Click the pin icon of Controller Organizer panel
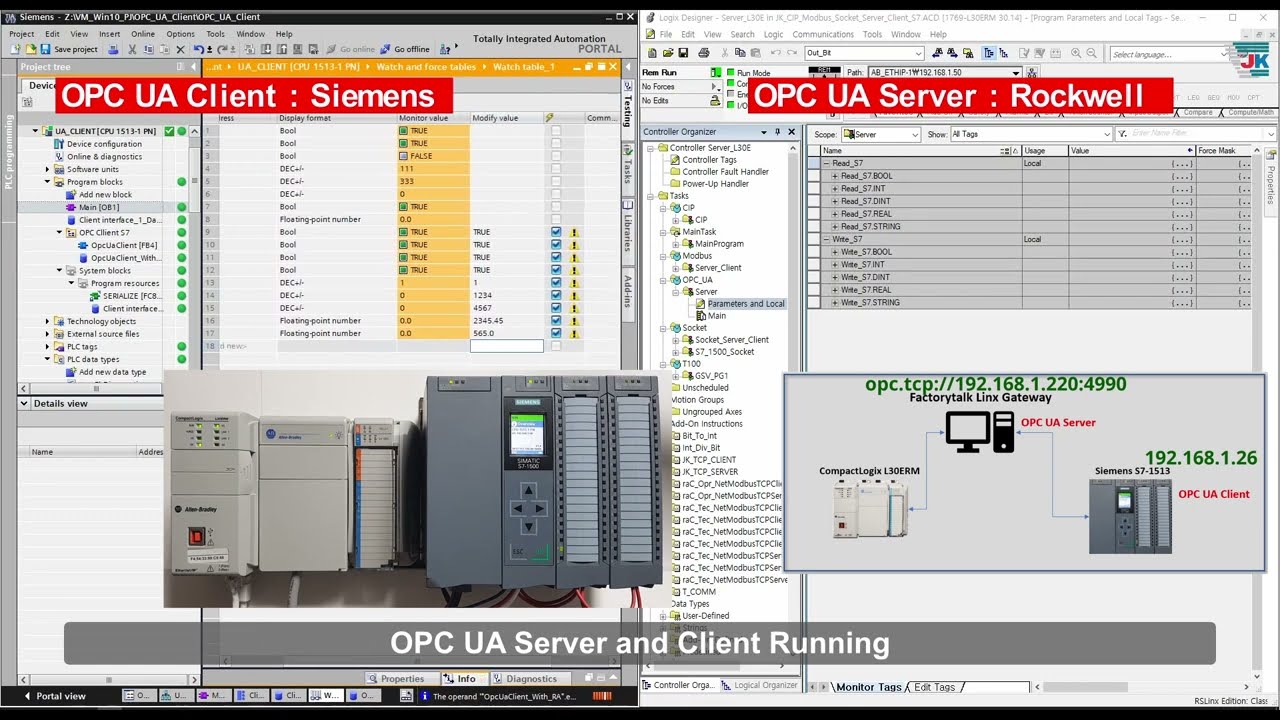Image resolution: width=1280 pixels, height=720 pixels. (777, 132)
